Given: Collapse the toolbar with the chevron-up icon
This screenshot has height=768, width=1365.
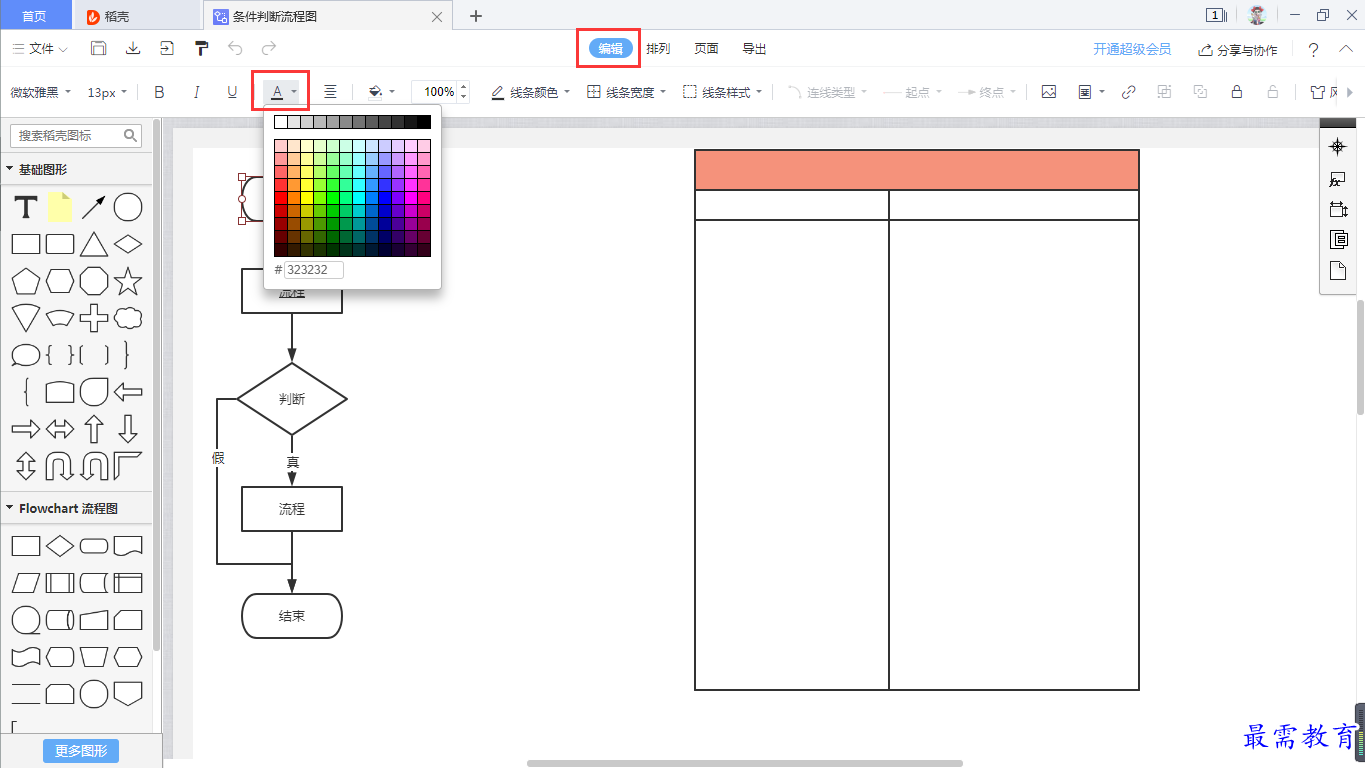Looking at the screenshot, I should [1345, 48].
